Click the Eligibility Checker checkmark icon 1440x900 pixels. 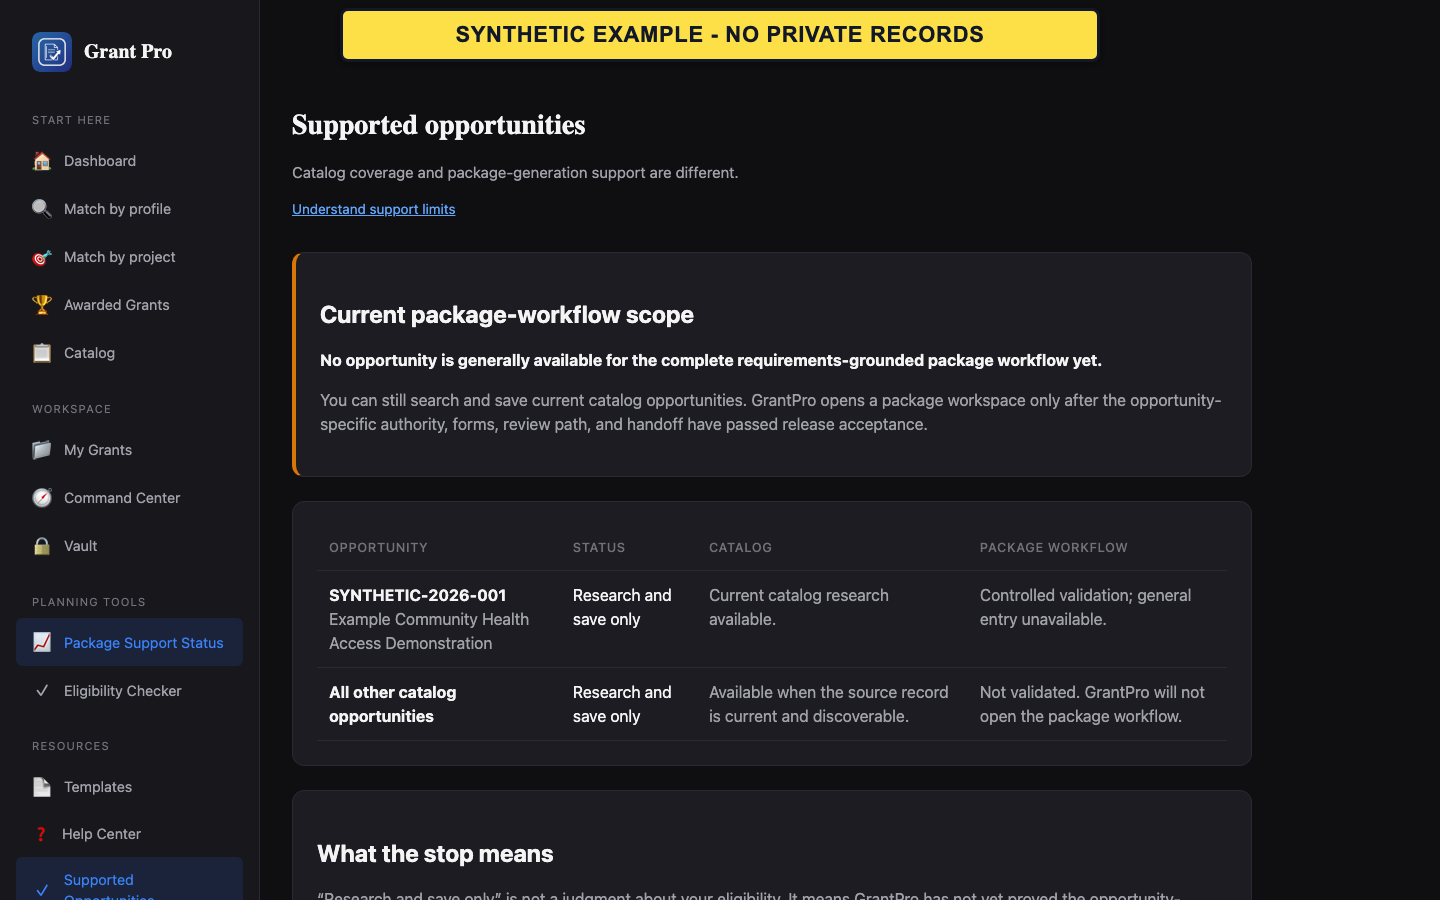point(42,691)
